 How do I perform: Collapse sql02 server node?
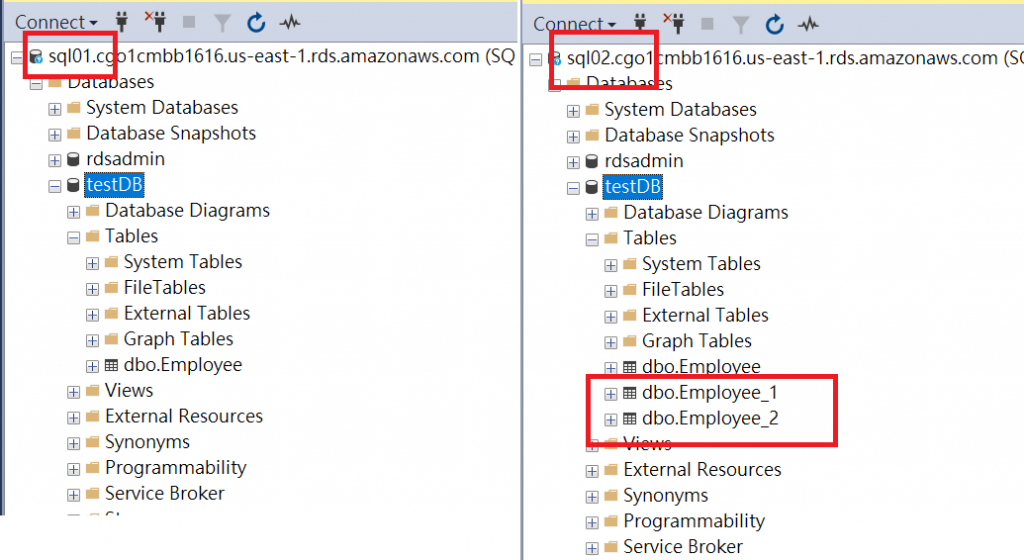coord(536,60)
